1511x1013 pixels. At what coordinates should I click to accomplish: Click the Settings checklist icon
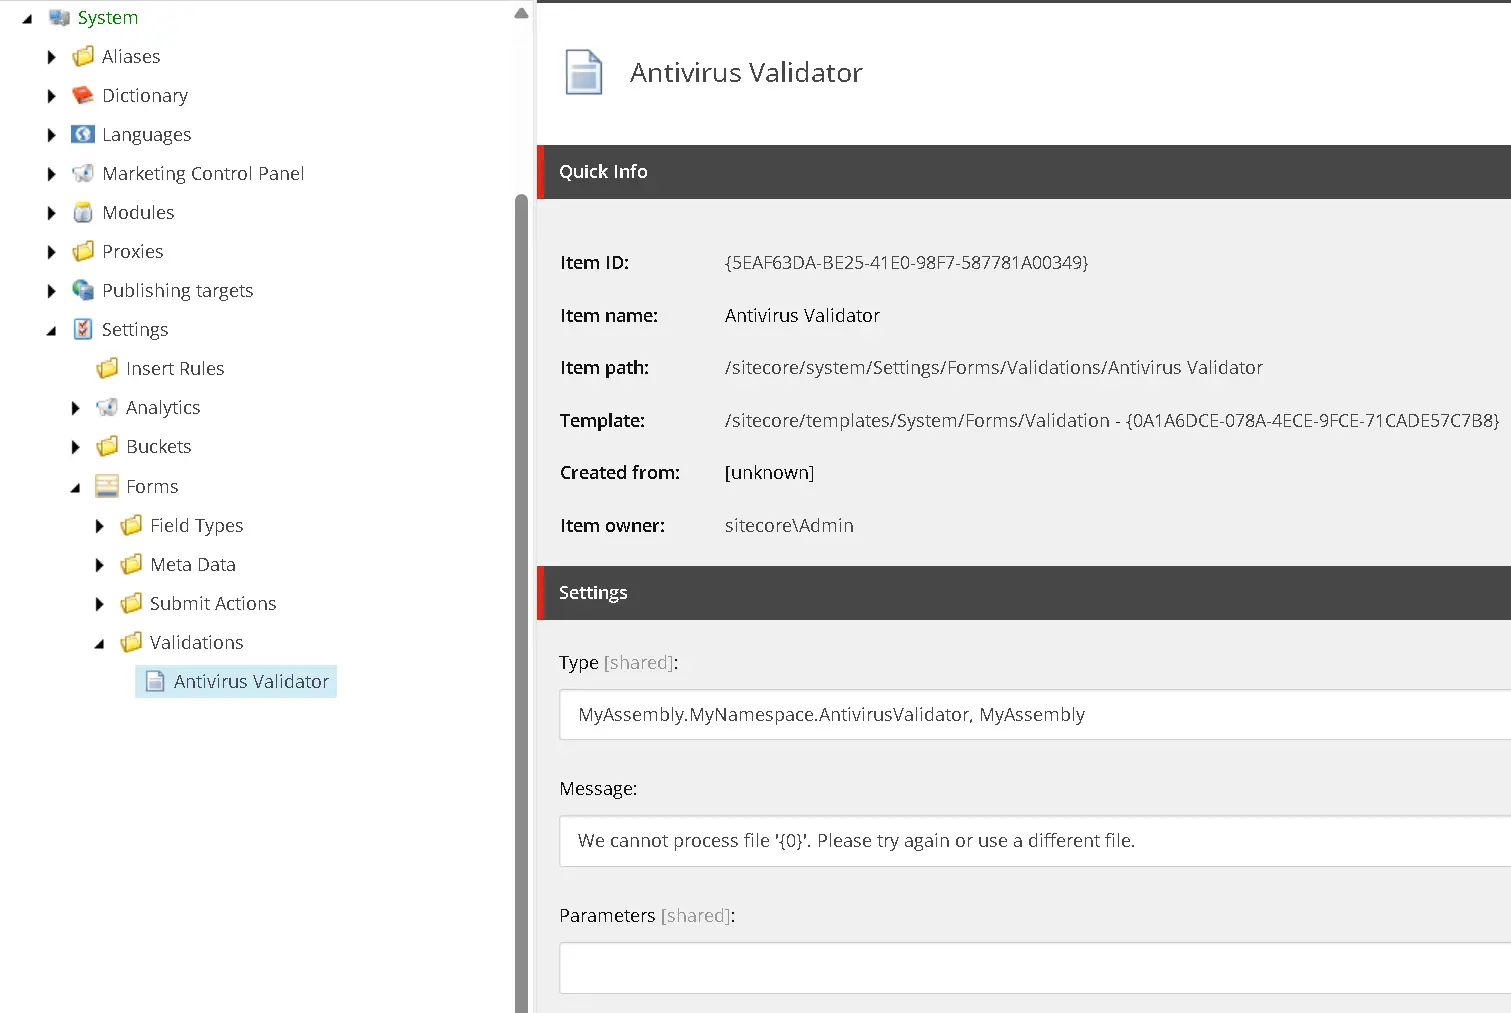coord(83,330)
